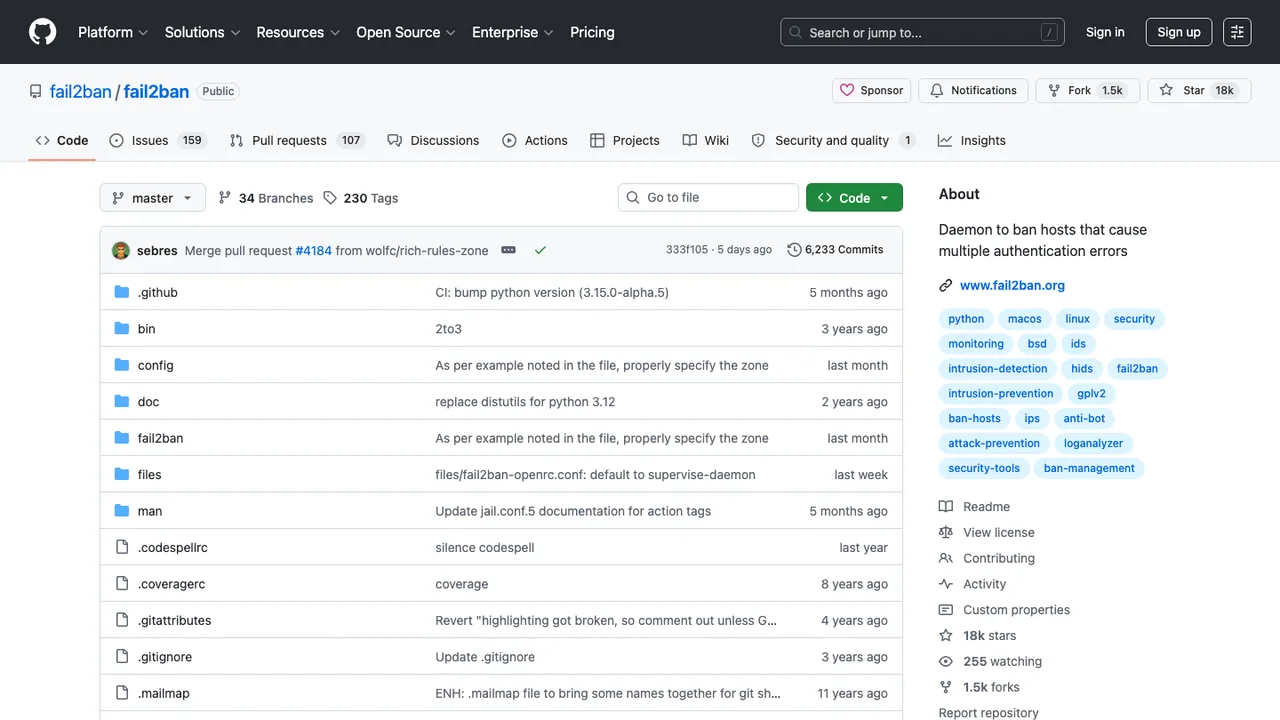The height and width of the screenshot is (720, 1280).
Task: Open Security and quality tab
Action: [833, 141]
